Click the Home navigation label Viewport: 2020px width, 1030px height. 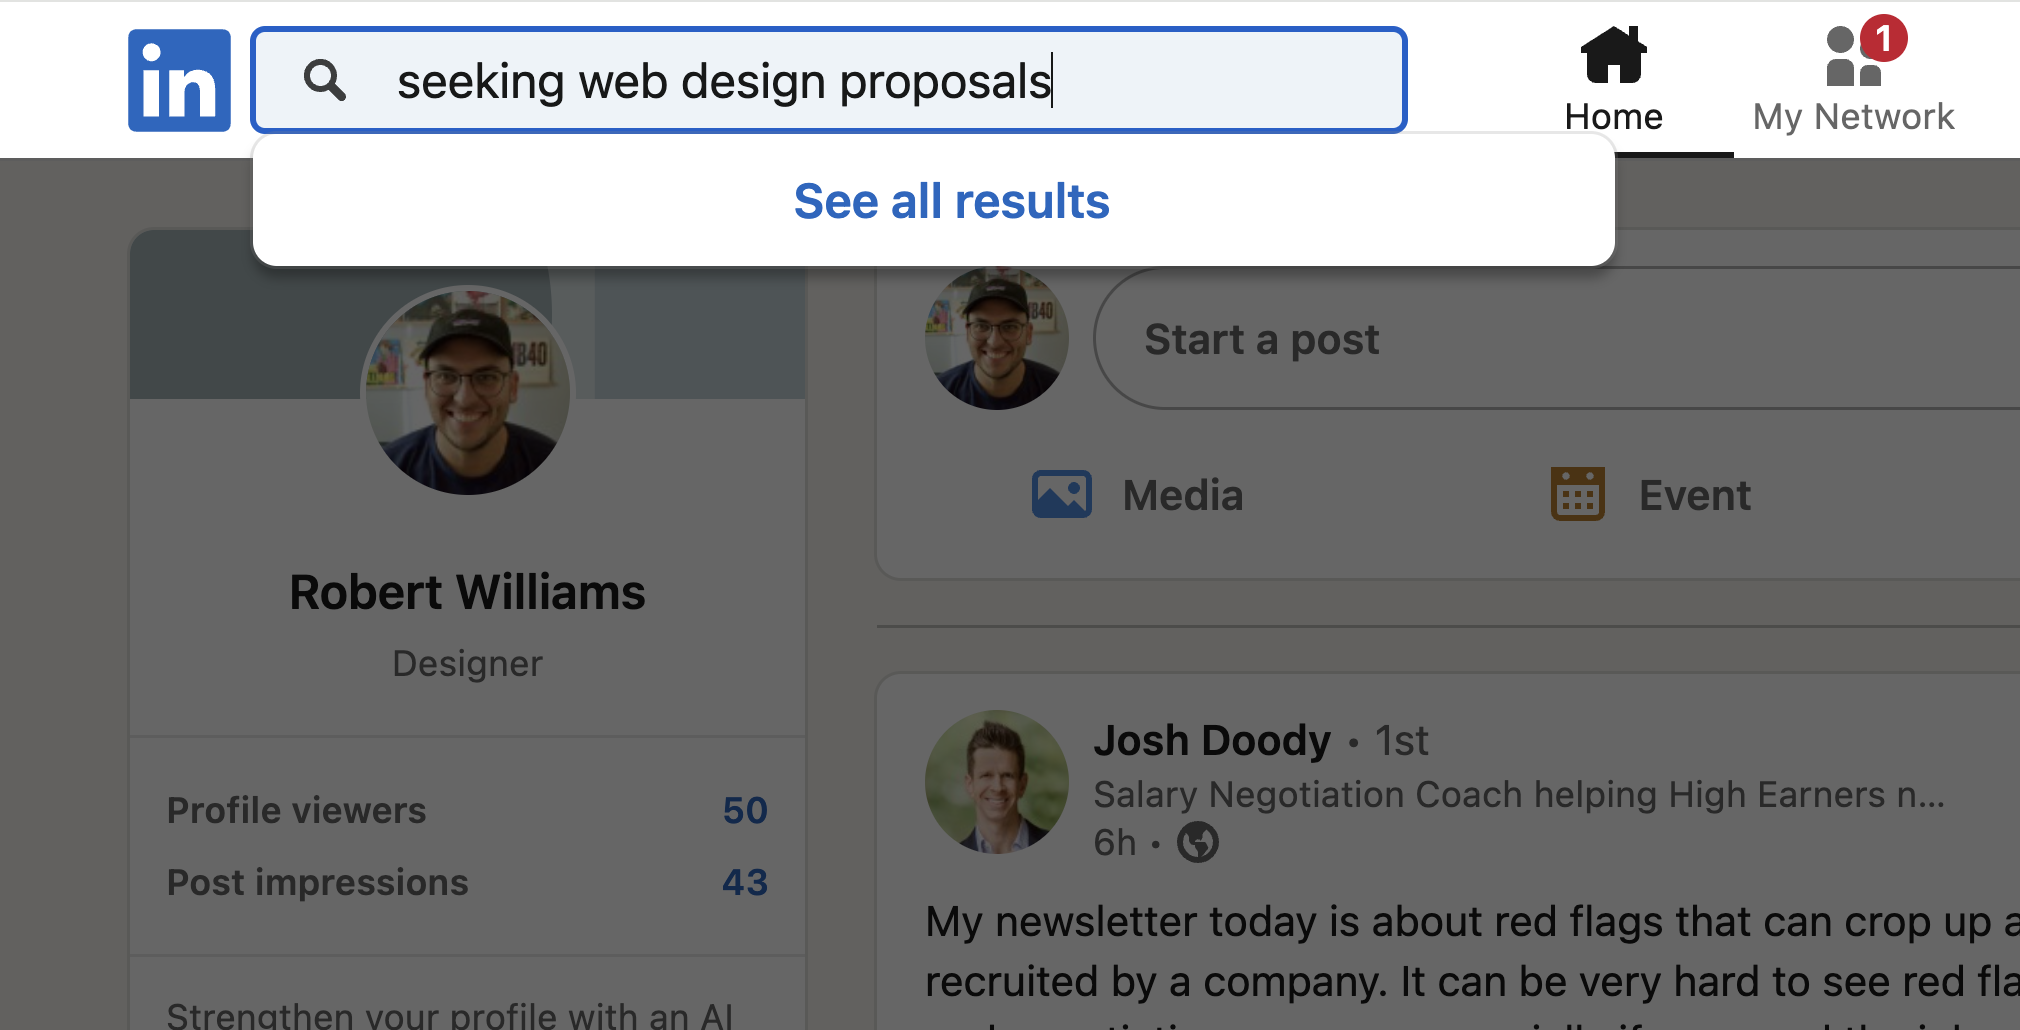[x=1612, y=116]
